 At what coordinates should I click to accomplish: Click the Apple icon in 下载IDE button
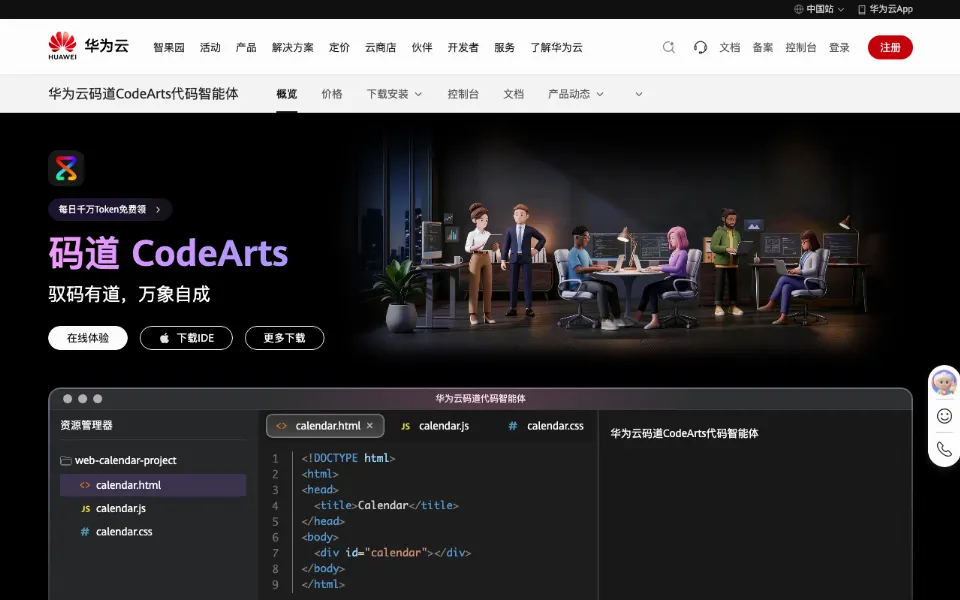pos(164,338)
